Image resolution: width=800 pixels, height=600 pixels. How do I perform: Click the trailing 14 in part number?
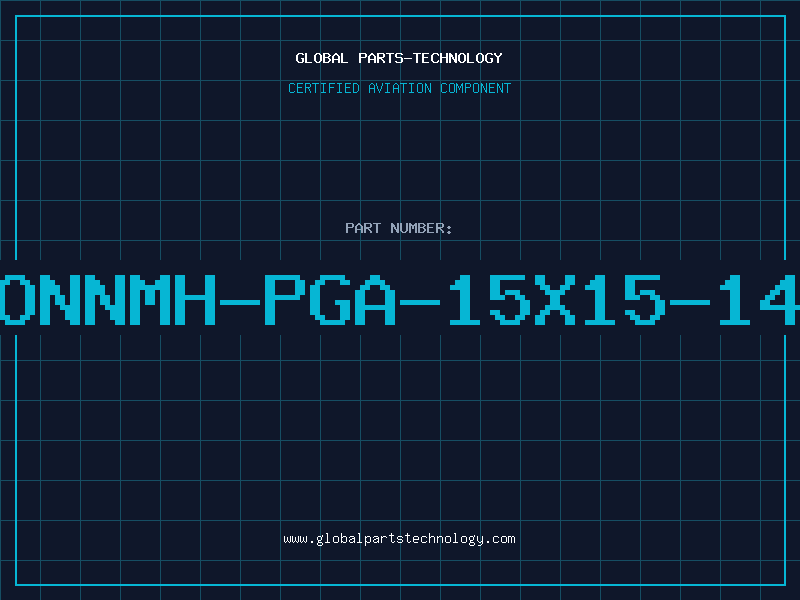pos(759,300)
